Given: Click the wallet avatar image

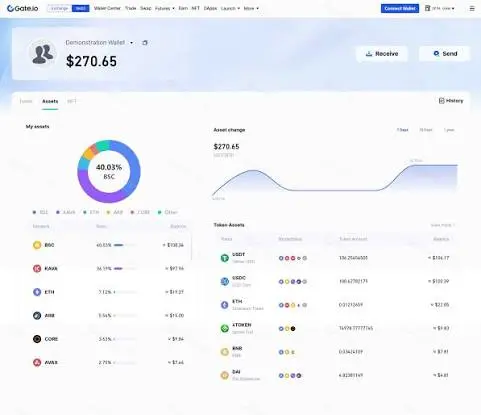Looking at the screenshot, I should [42, 54].
